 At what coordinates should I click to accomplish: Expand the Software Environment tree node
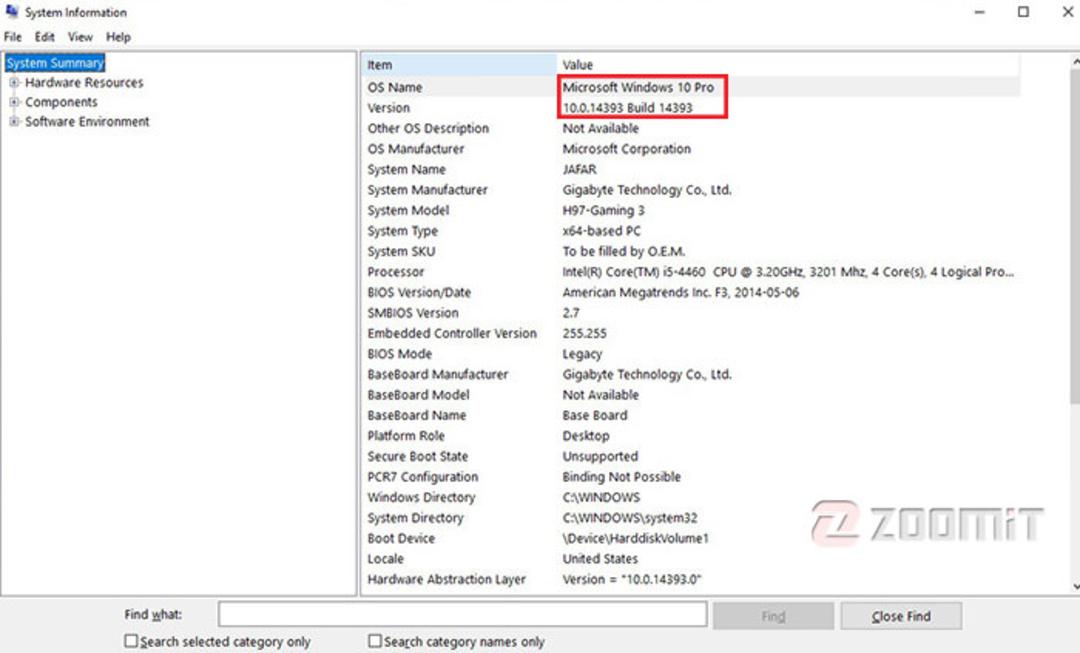coord(13,121)
